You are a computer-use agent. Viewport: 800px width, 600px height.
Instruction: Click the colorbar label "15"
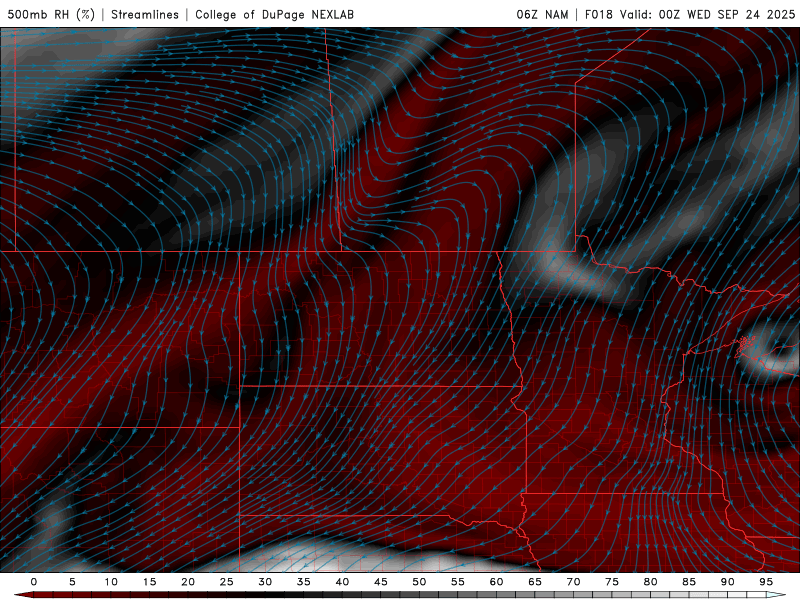pos(149,582)
